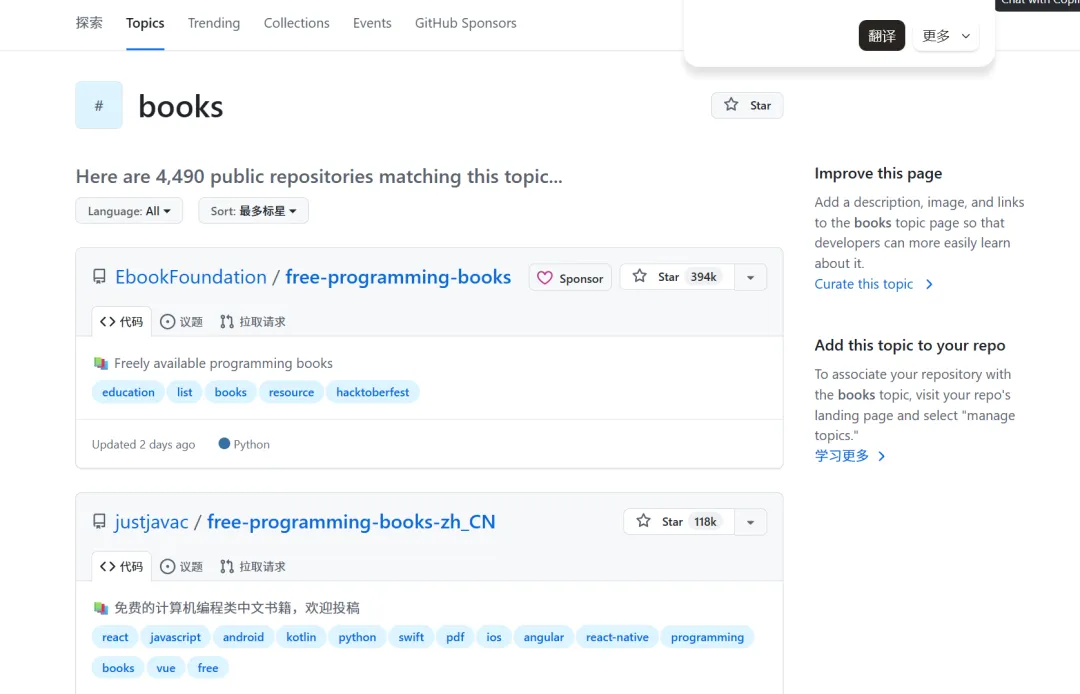Open the justjavac owner link
This screenshot has width=1080, height=694.
tap(152, 522)
